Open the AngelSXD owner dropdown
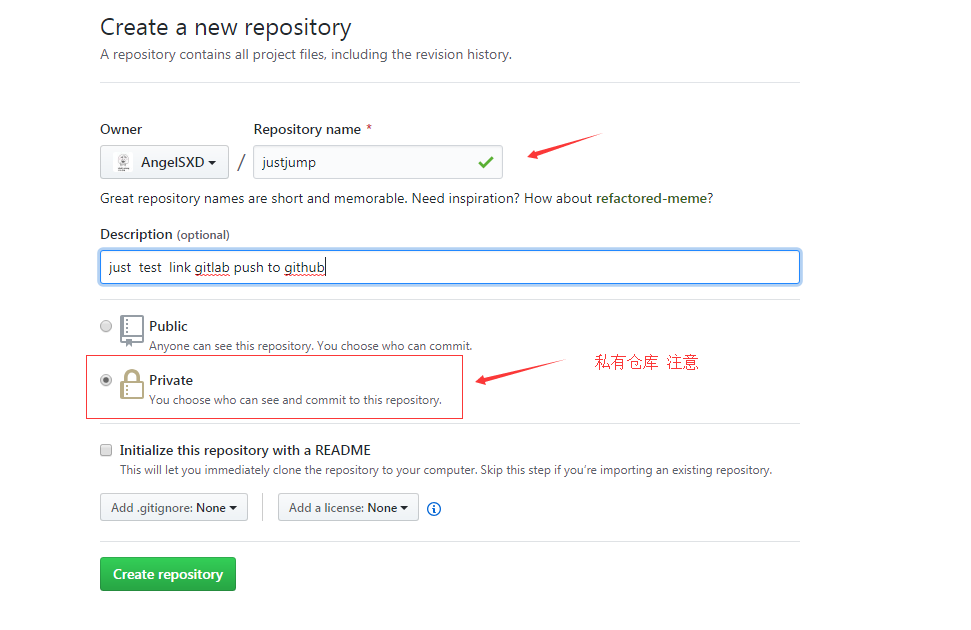Screen dimensions: 971x630 (164, 162)
